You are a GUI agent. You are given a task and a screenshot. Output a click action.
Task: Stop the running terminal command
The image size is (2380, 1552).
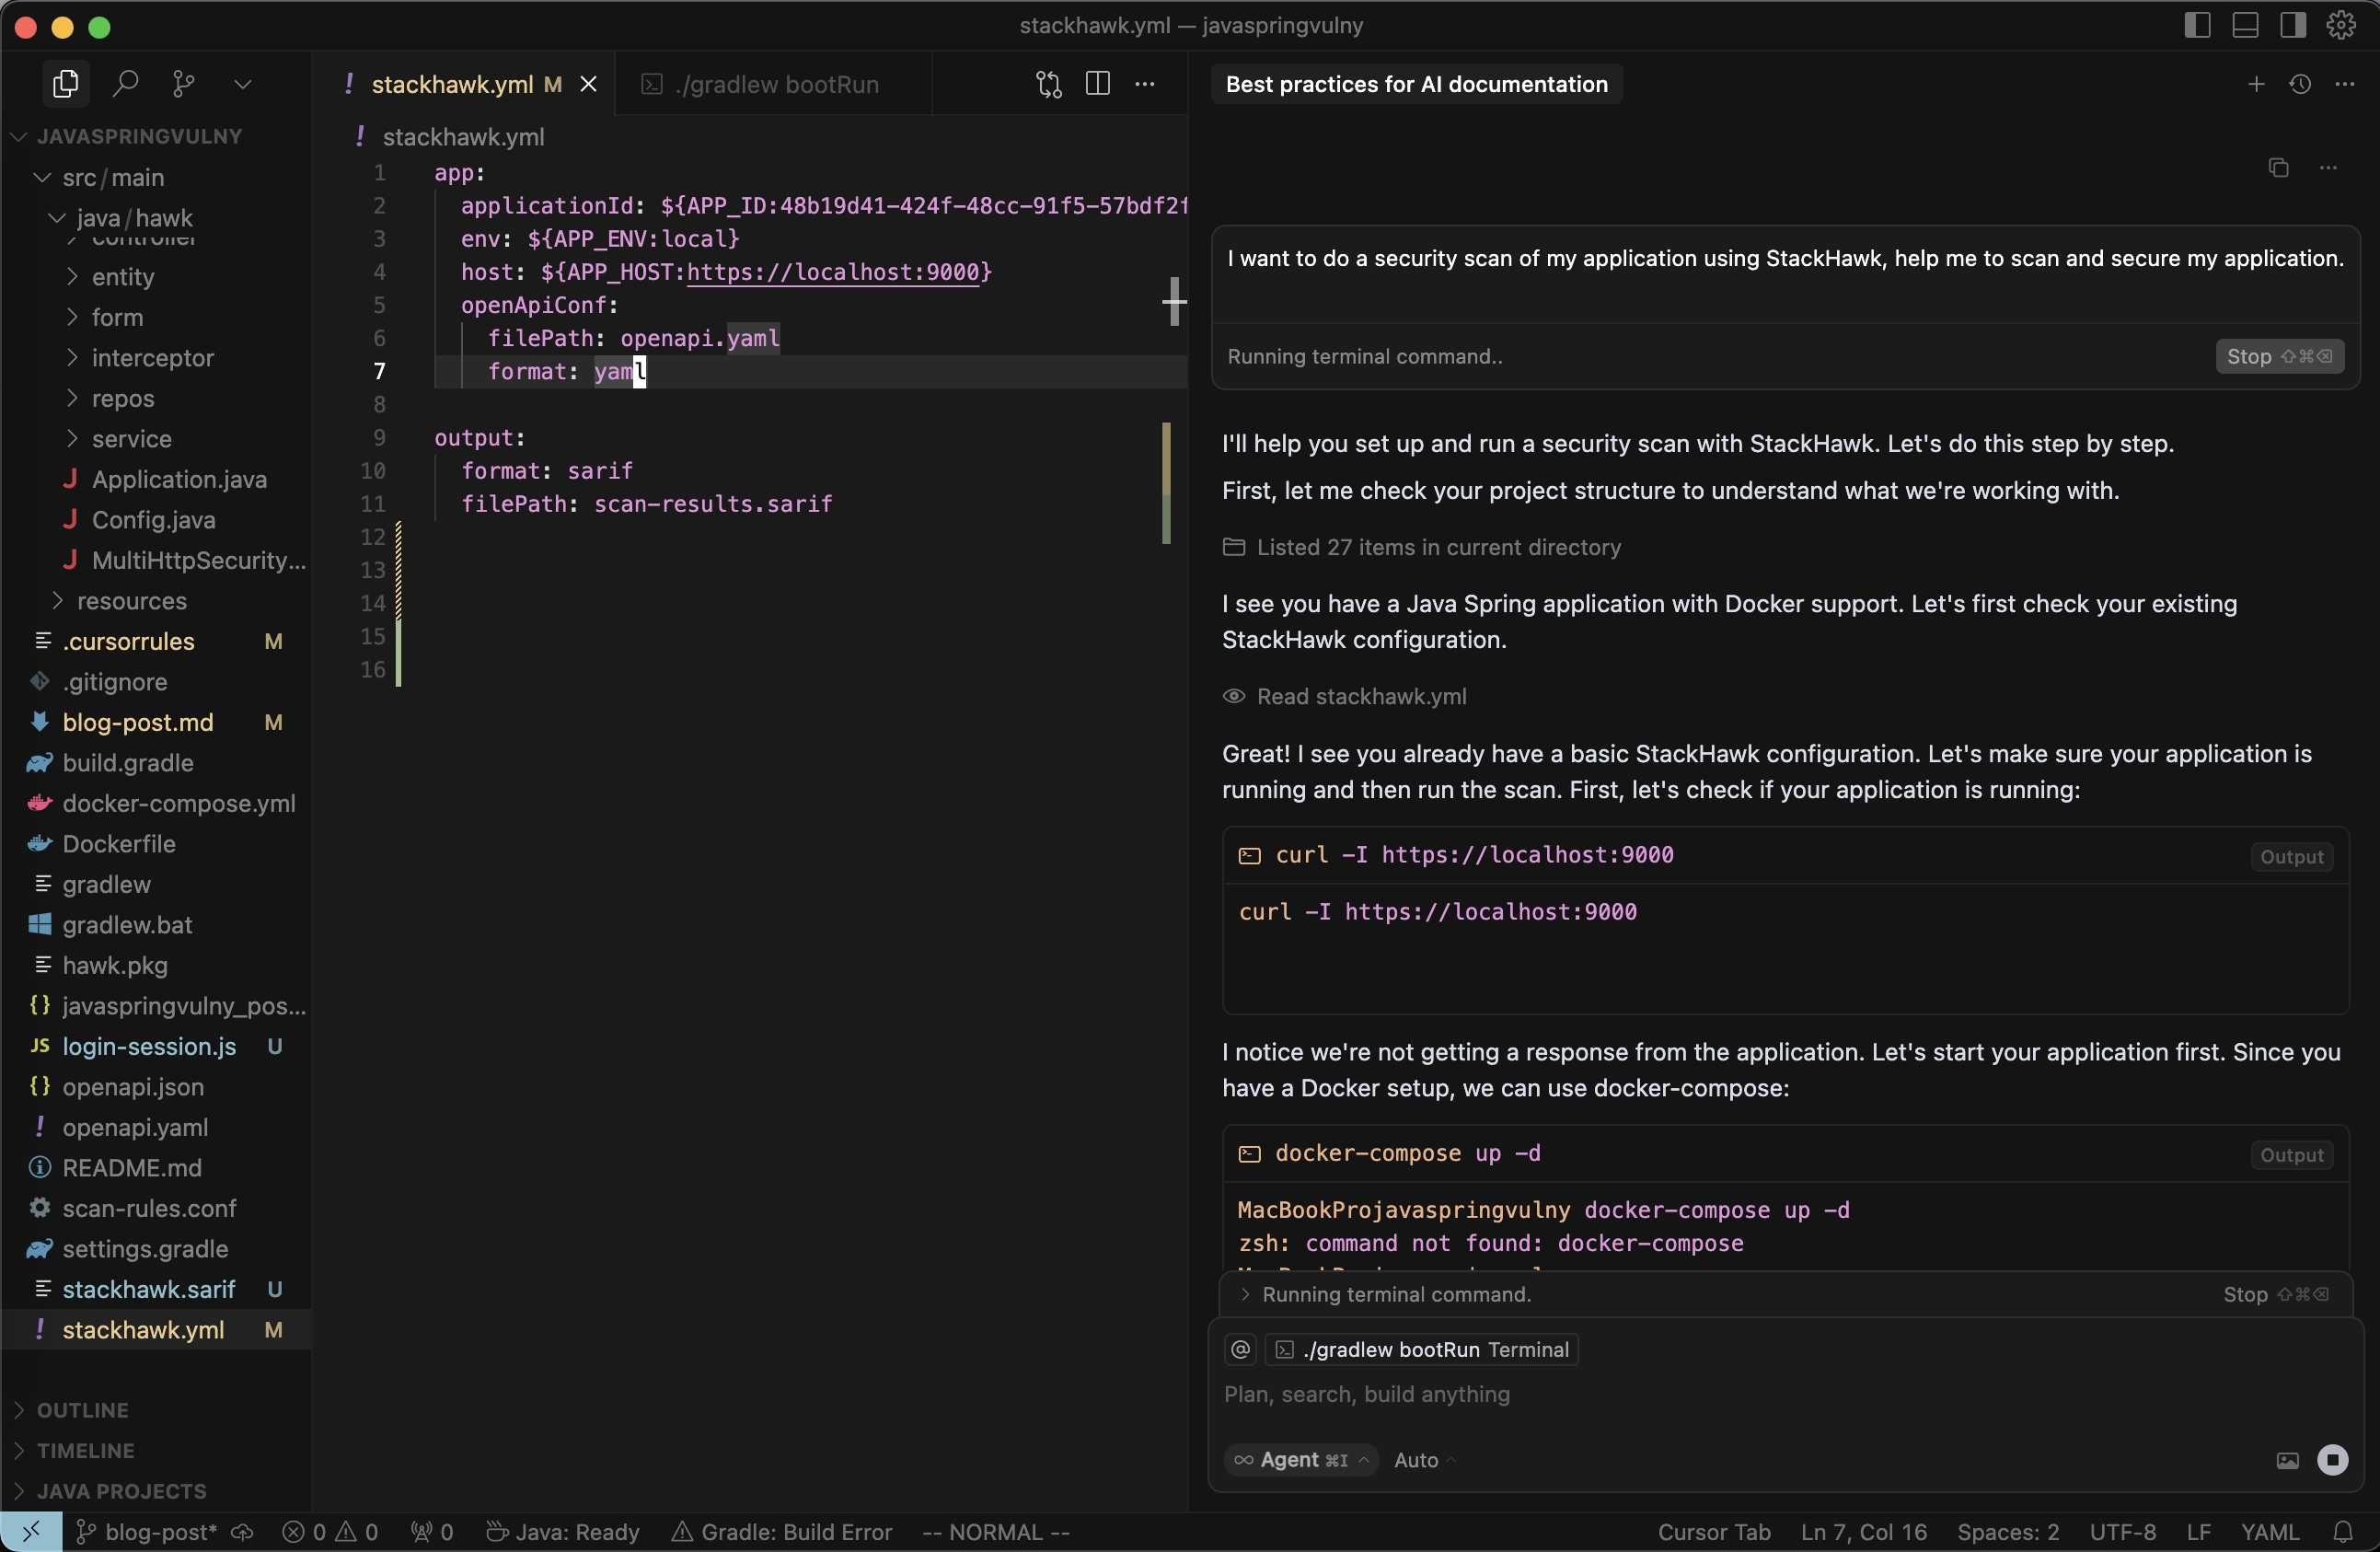coord(2279,356)
